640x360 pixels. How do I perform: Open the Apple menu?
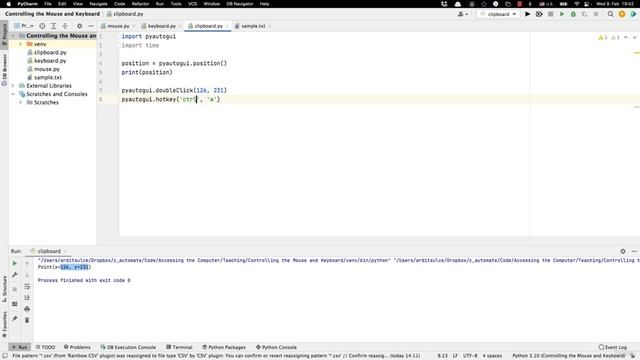coord(8,4)
